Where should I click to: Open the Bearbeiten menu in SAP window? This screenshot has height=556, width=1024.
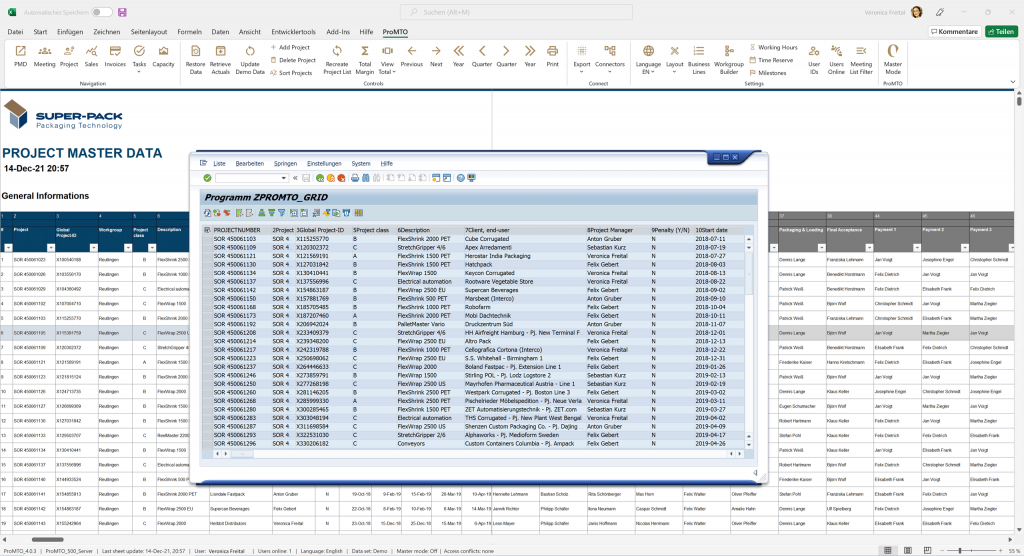tap(249, 163)
